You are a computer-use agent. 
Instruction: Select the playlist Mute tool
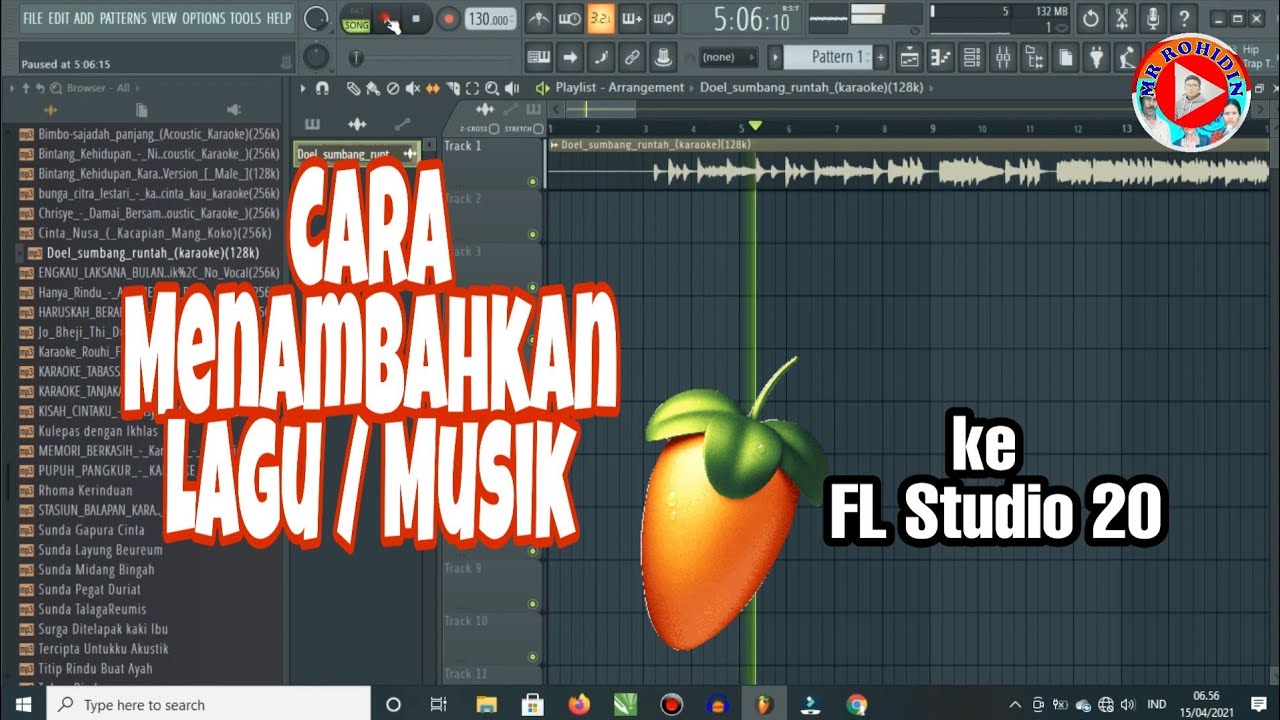[413, 88]
